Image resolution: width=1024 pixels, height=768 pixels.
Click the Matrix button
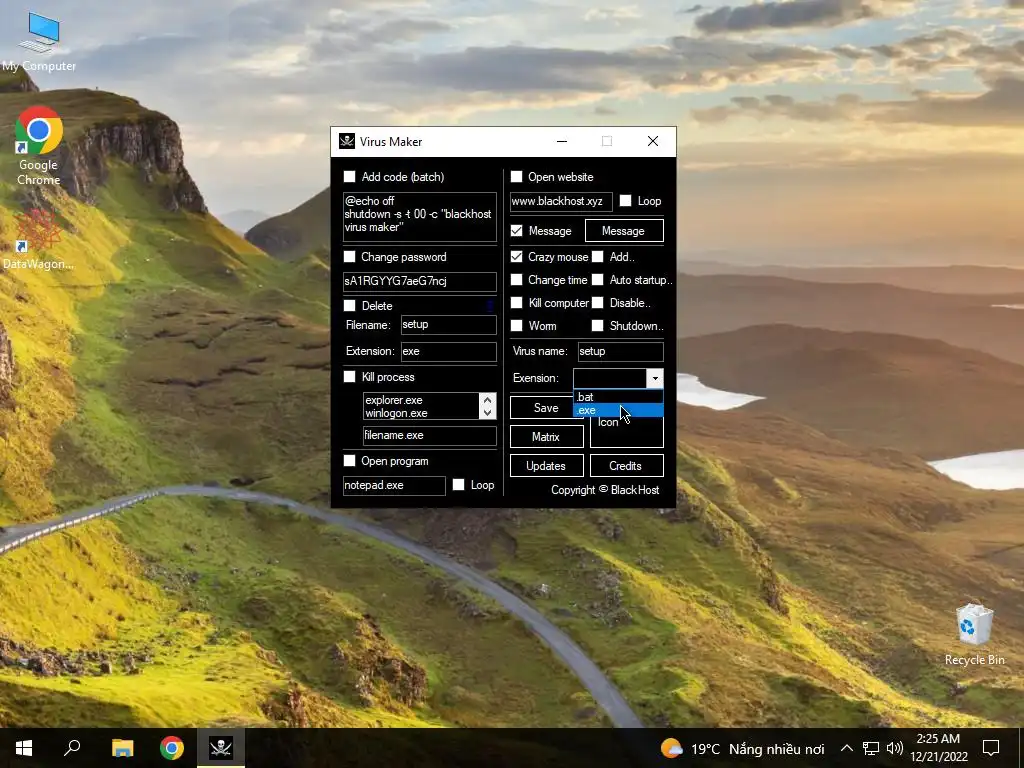546,437
